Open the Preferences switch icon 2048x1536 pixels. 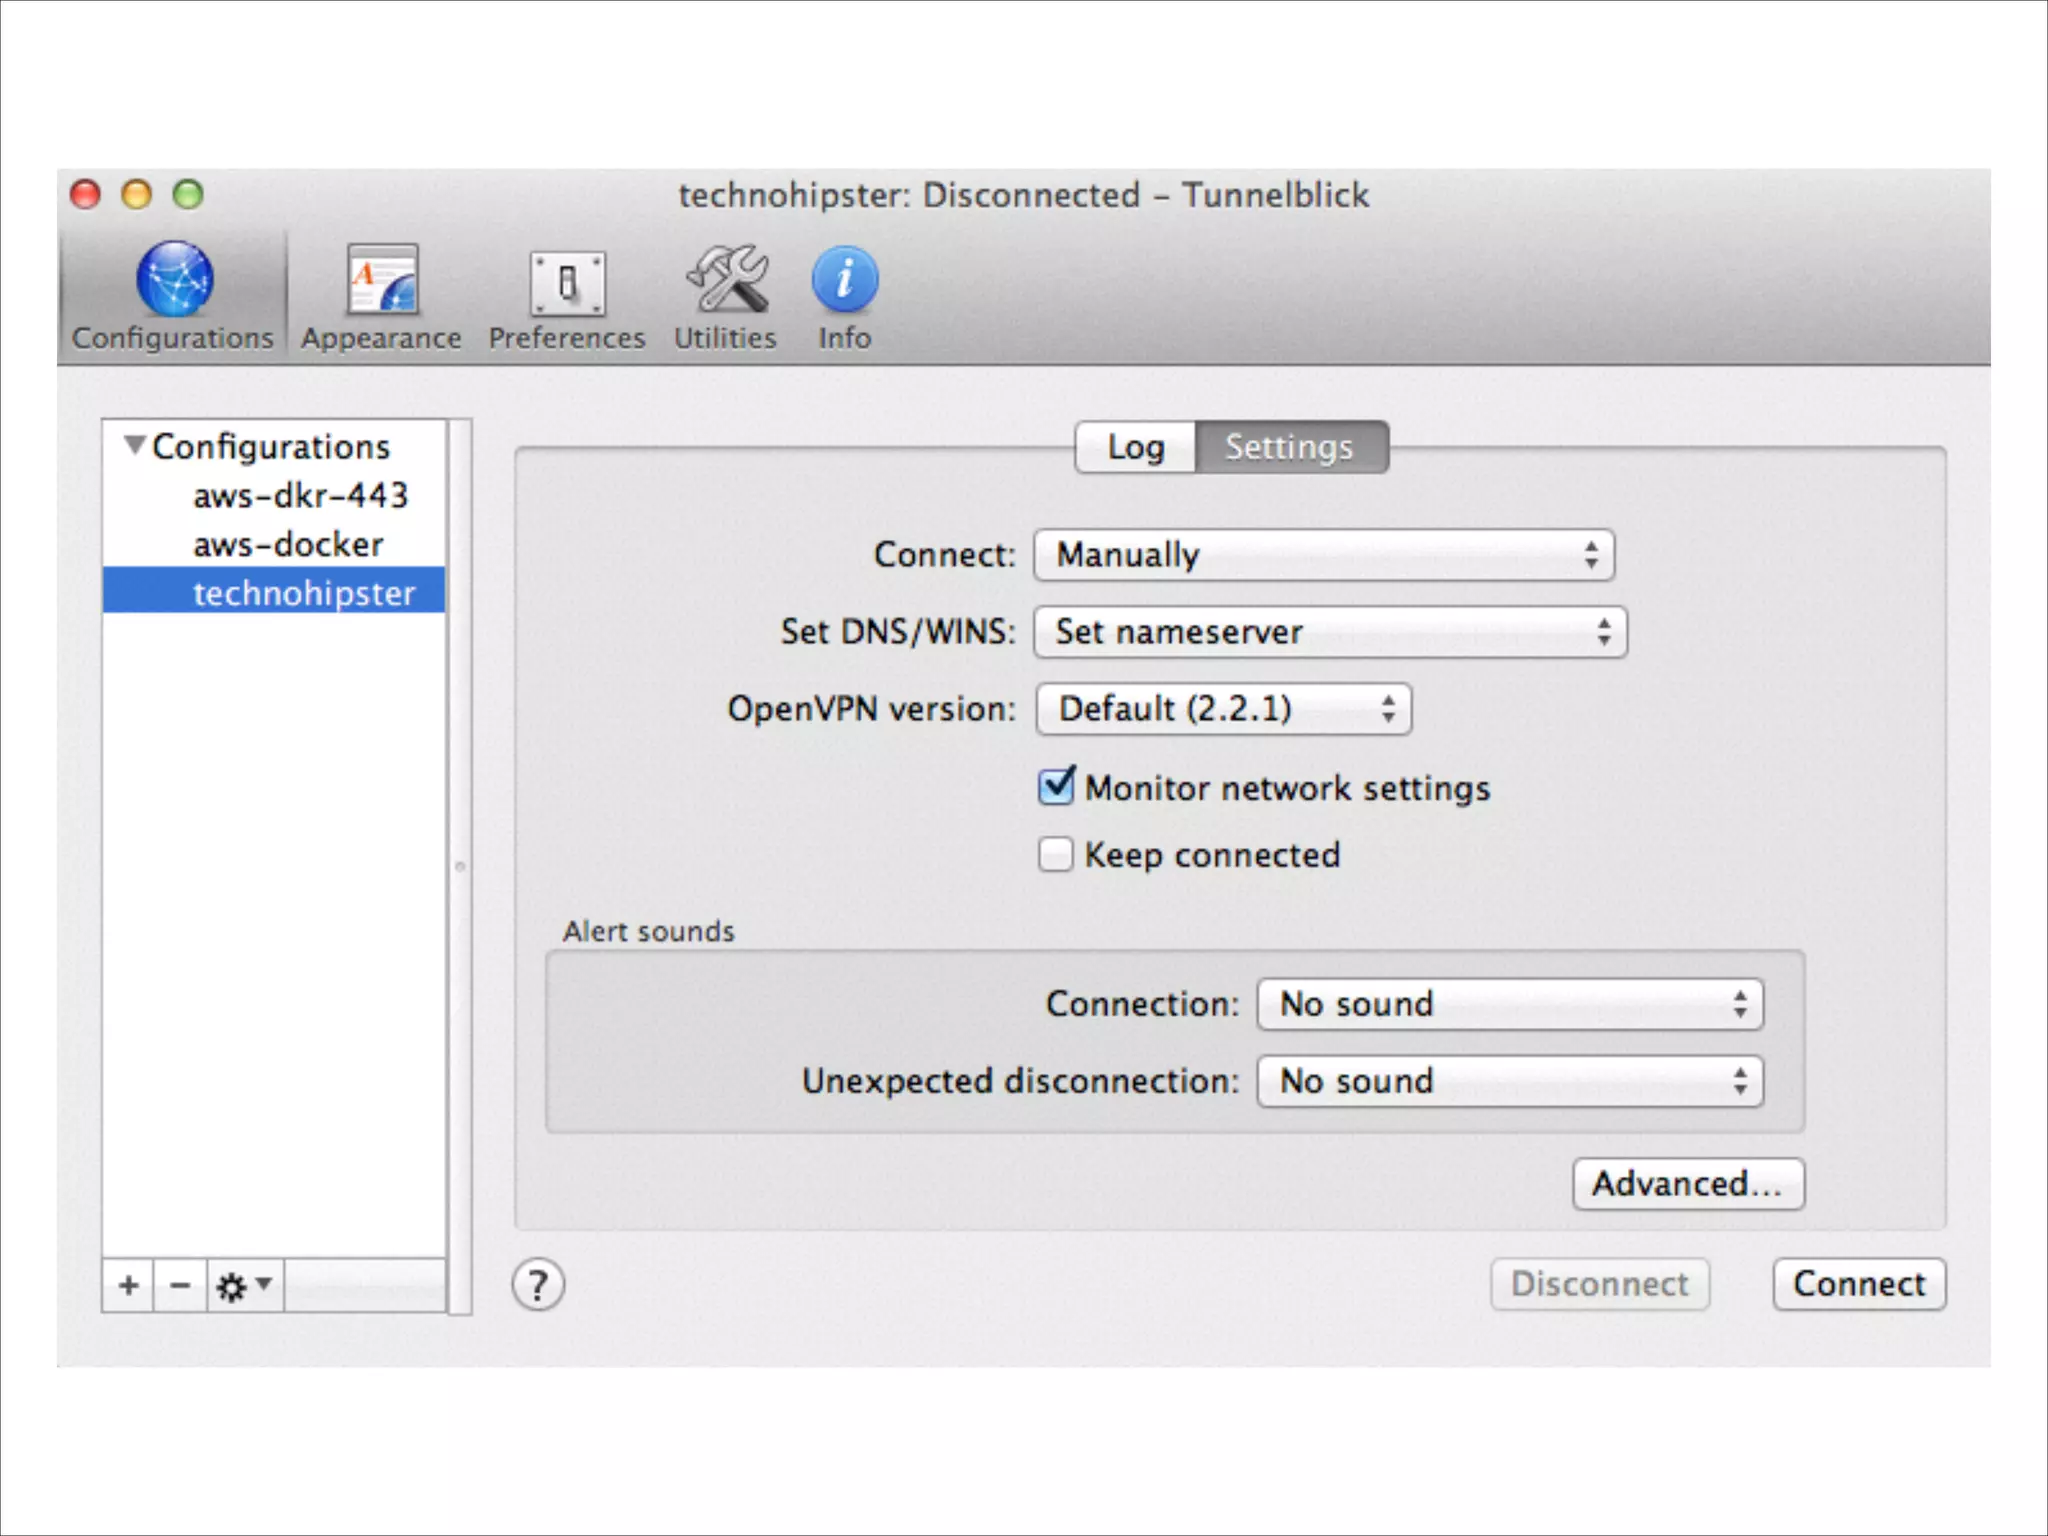[567, 283]
